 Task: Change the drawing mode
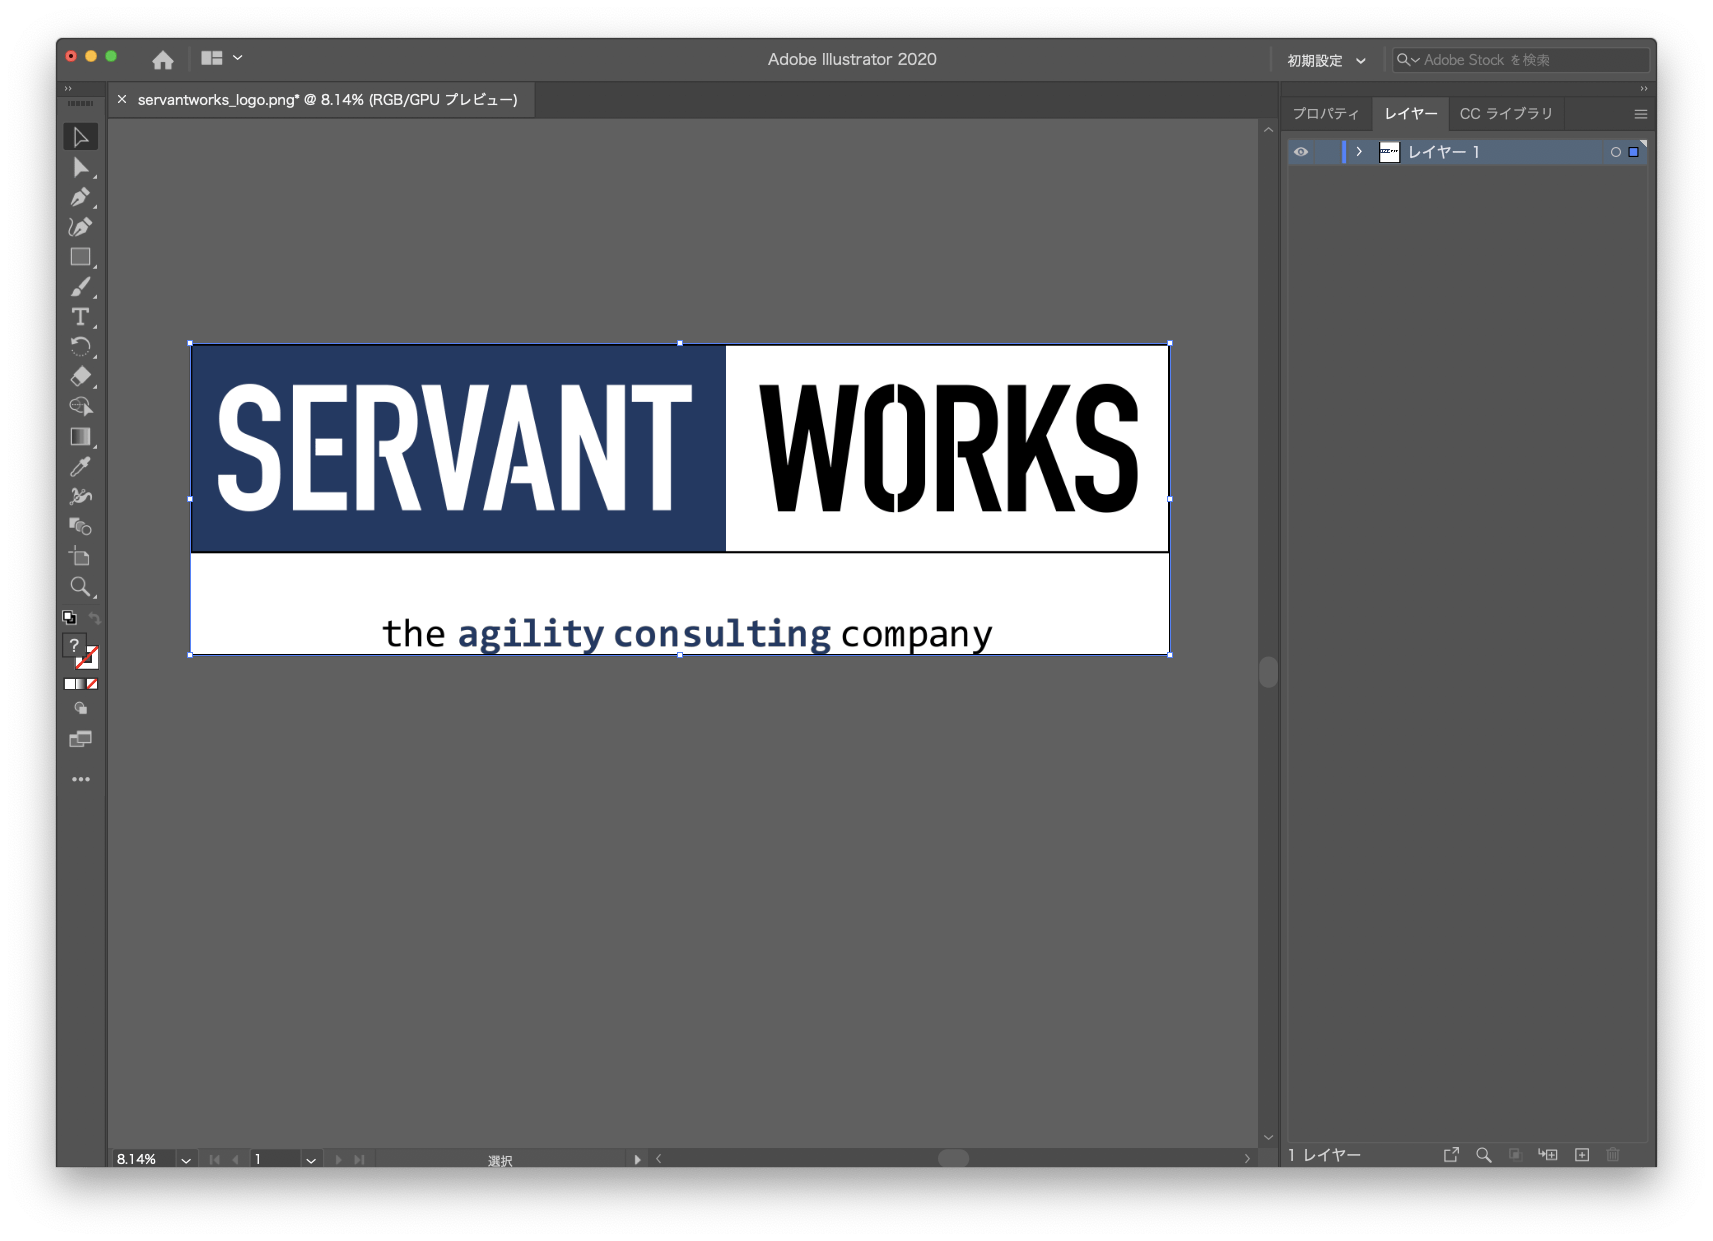[81, 709]
